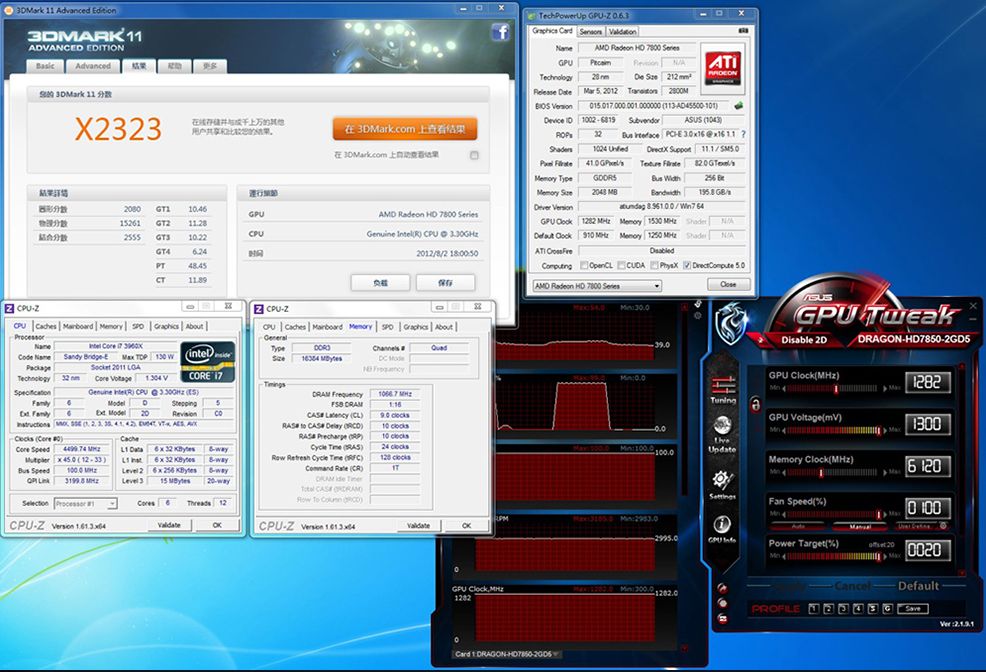986x672 pixels.
Task: Click Default in GPU Tweak
Action: pos(918,586)
